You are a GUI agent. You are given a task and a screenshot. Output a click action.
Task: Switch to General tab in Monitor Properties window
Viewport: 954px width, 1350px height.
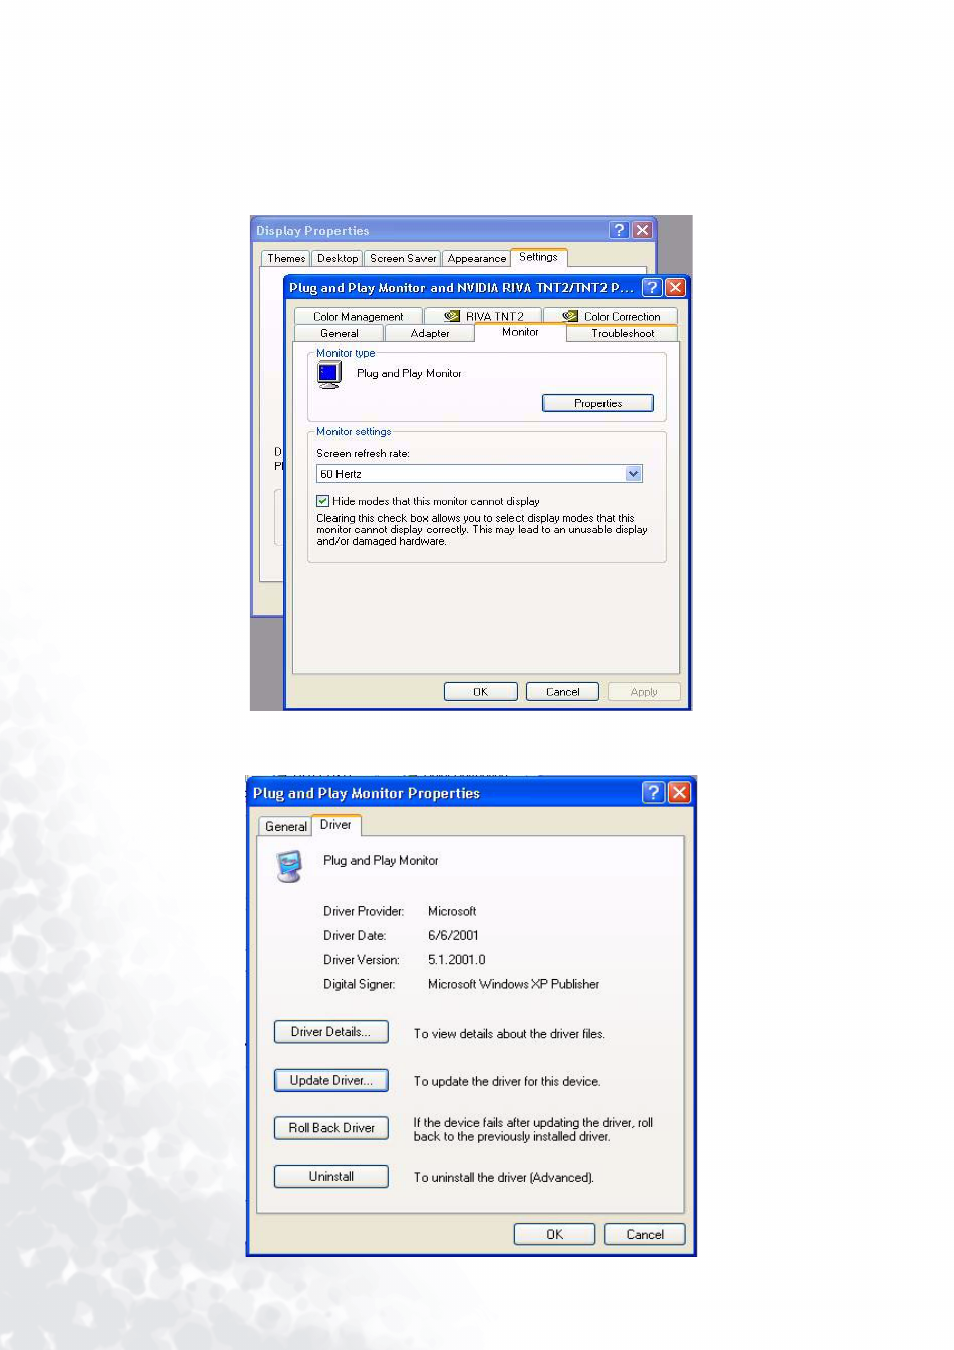286,826
